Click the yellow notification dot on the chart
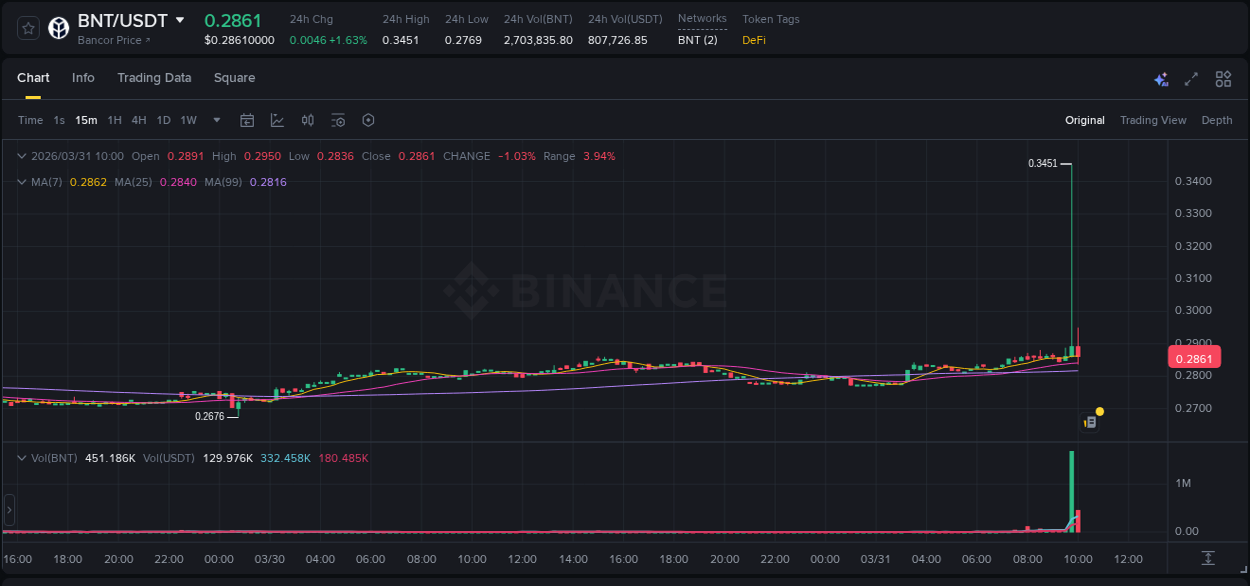This screenshot has width=1250, height=586. pos(1100,411)
